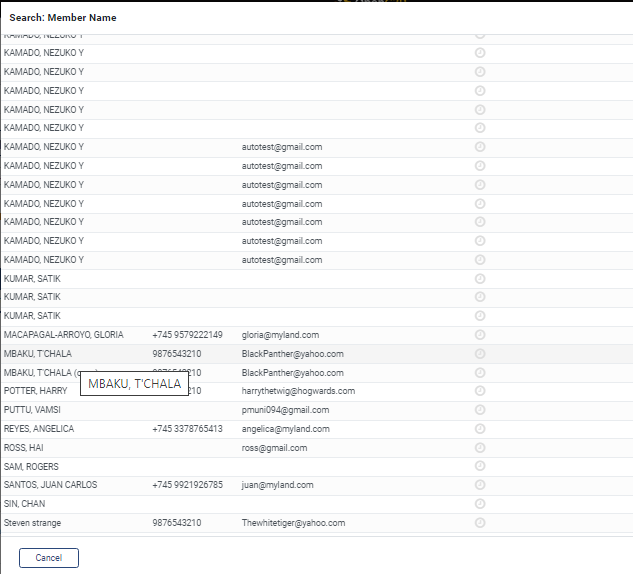
Task: Select member name POTTER, HARRY
Action: (35, 391)
